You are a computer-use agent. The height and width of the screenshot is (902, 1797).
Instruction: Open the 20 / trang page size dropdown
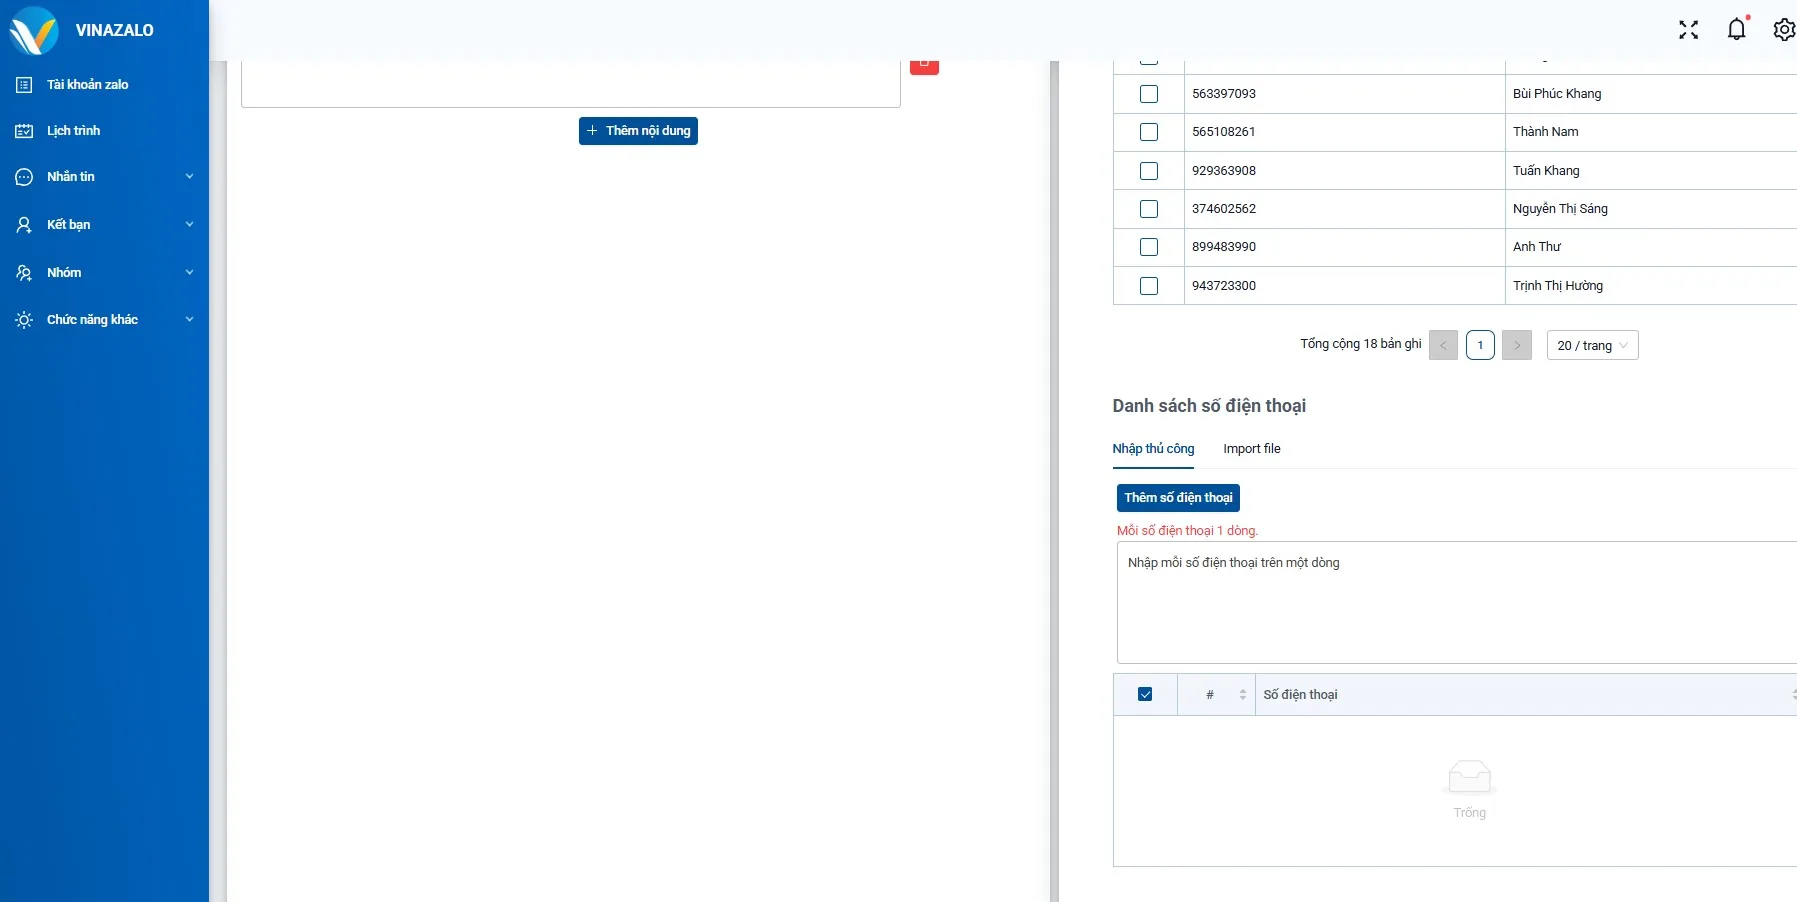pos(1592,346)
